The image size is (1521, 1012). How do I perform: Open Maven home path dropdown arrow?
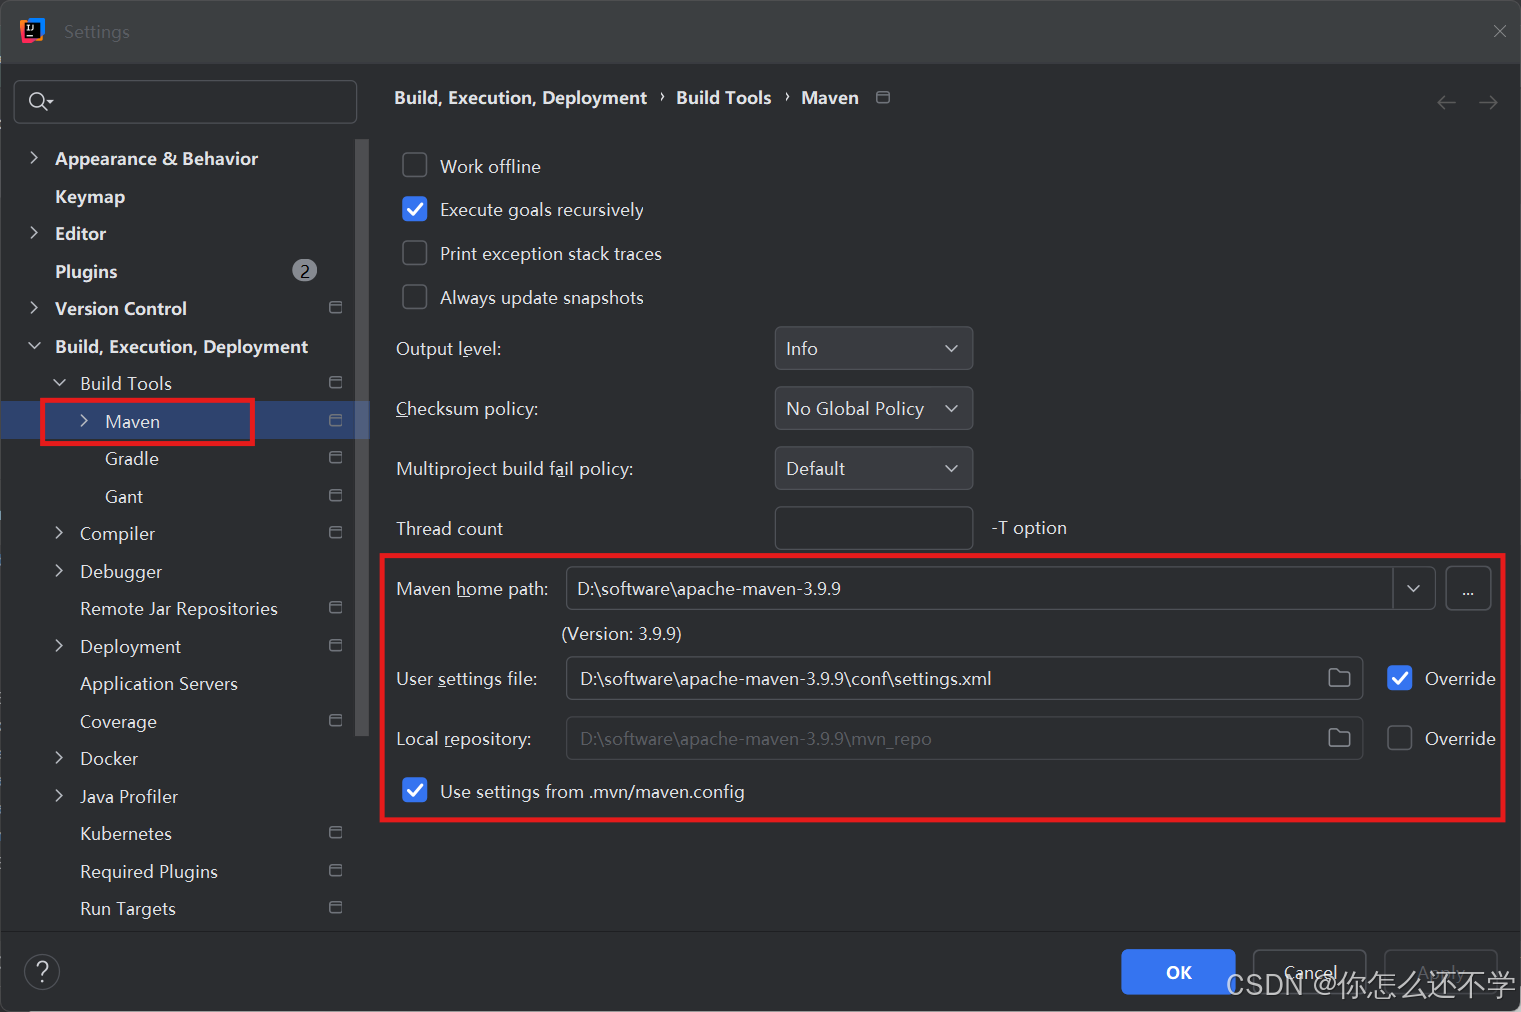coord(1413,588)
